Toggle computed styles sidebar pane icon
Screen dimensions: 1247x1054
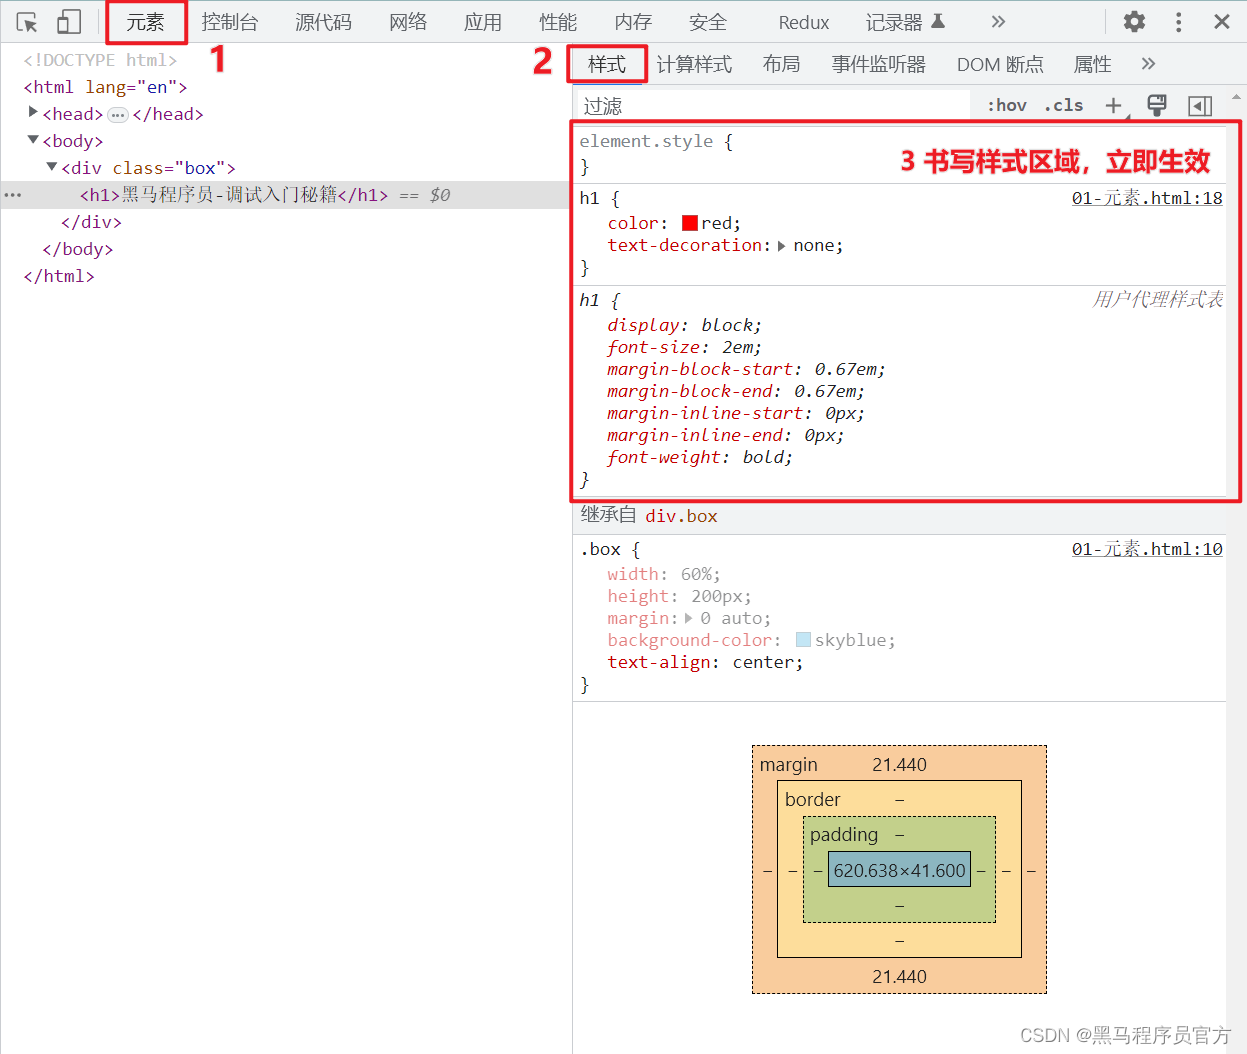(x=1200, y=105)
